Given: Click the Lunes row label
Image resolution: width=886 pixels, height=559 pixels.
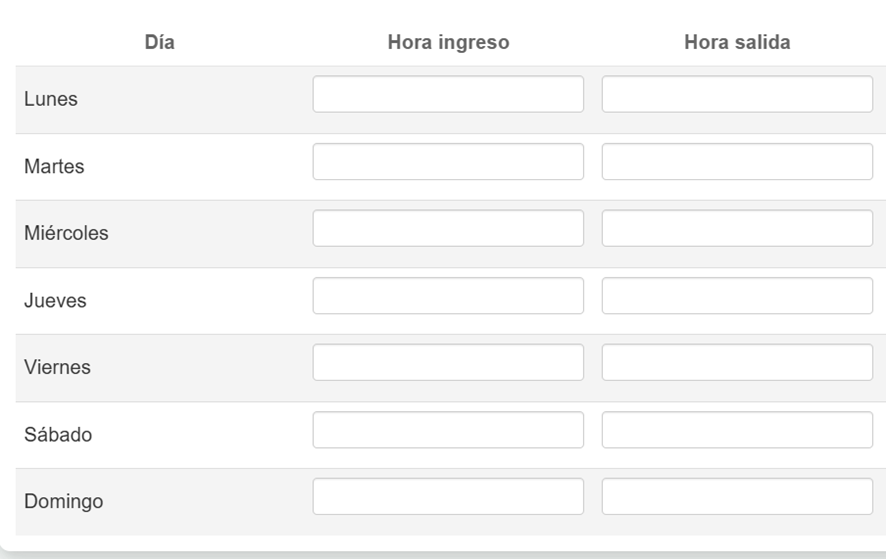Looking at the screenshot, I should pyautogui.click(x=51, y=100).
